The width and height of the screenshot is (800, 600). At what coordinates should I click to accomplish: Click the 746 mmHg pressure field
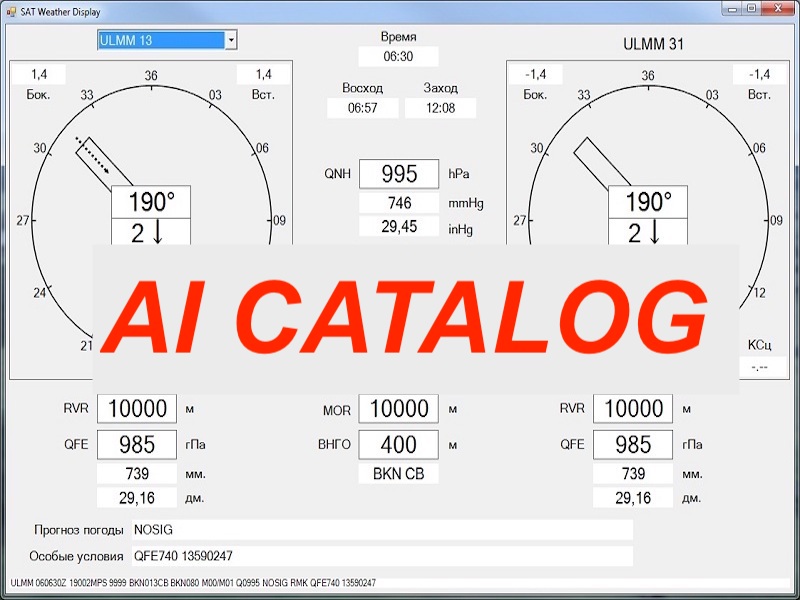coord(398,203)
